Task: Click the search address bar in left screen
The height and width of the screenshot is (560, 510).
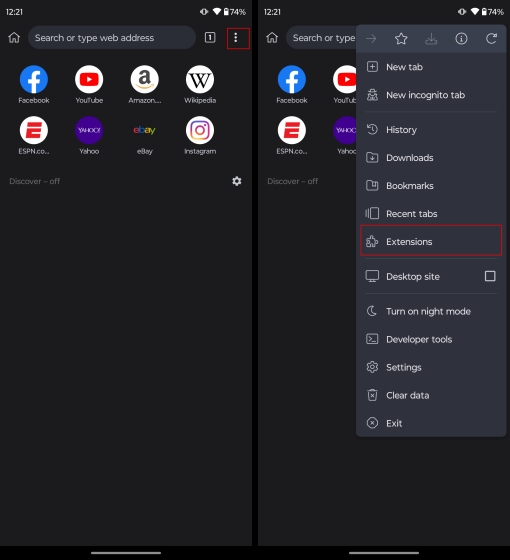Action: (x=112, y=38)
